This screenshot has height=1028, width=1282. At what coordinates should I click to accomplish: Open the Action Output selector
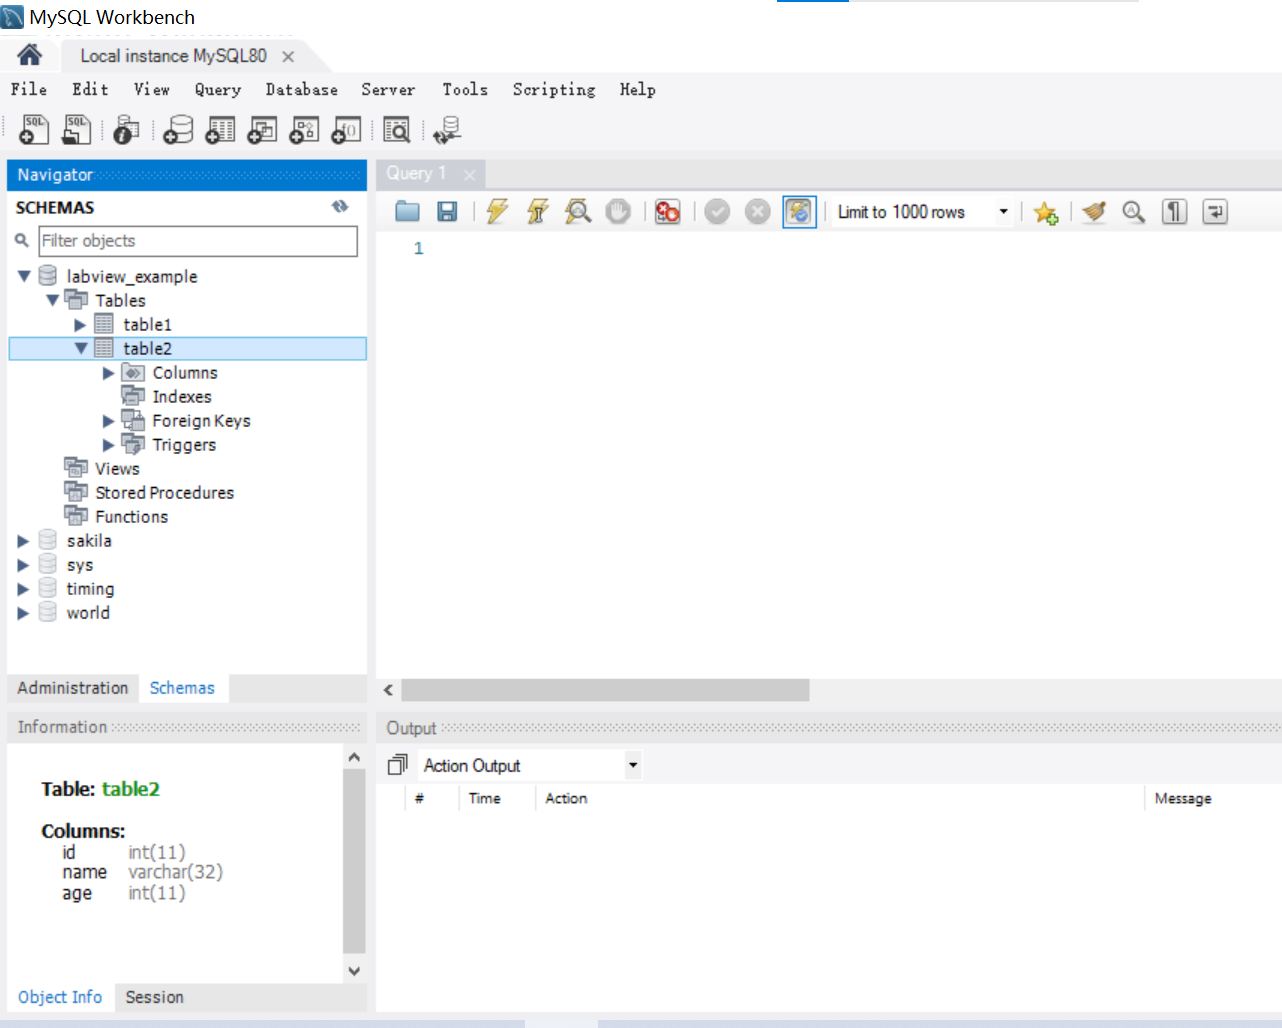tap(632, 765)
